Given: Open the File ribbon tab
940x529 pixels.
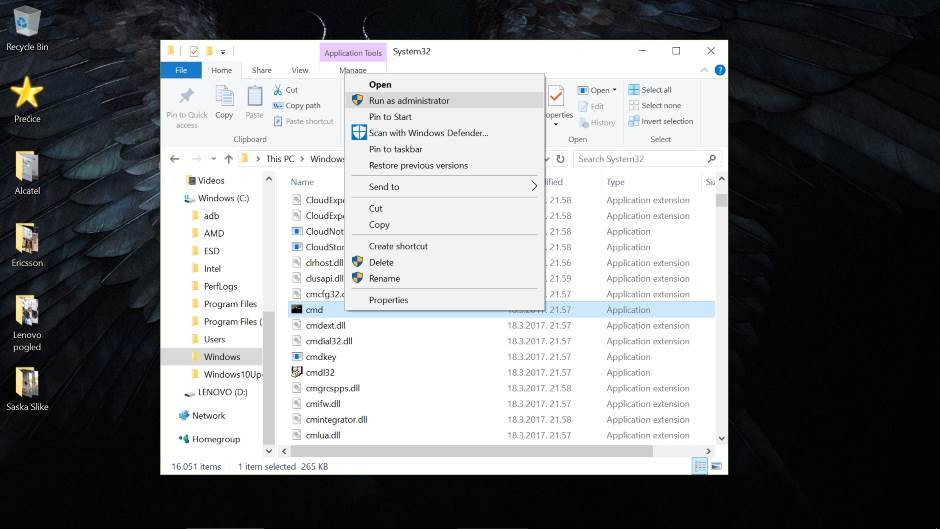Looking at the screenshot, I should pyautogui.click(x=181, y=70).
